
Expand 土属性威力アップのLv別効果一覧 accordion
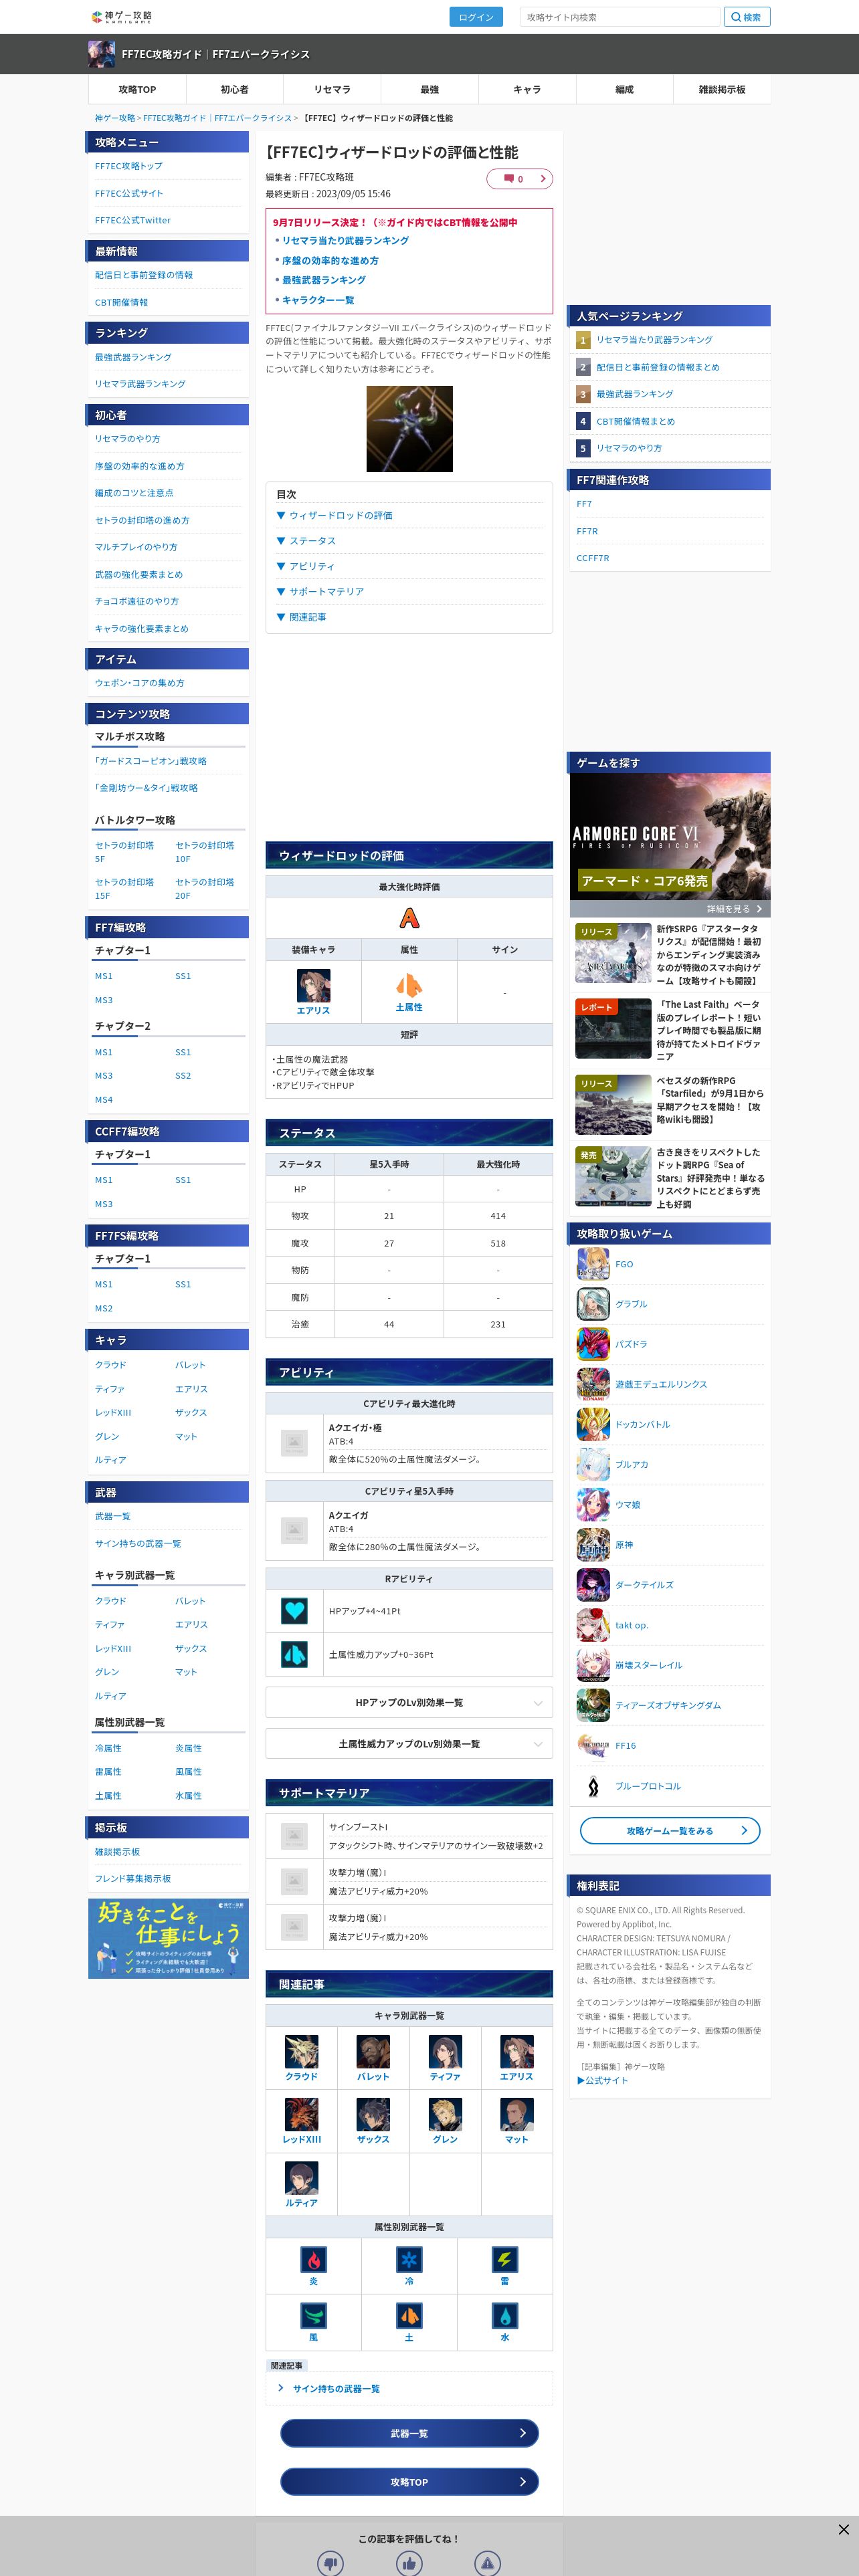(409, 1744)
